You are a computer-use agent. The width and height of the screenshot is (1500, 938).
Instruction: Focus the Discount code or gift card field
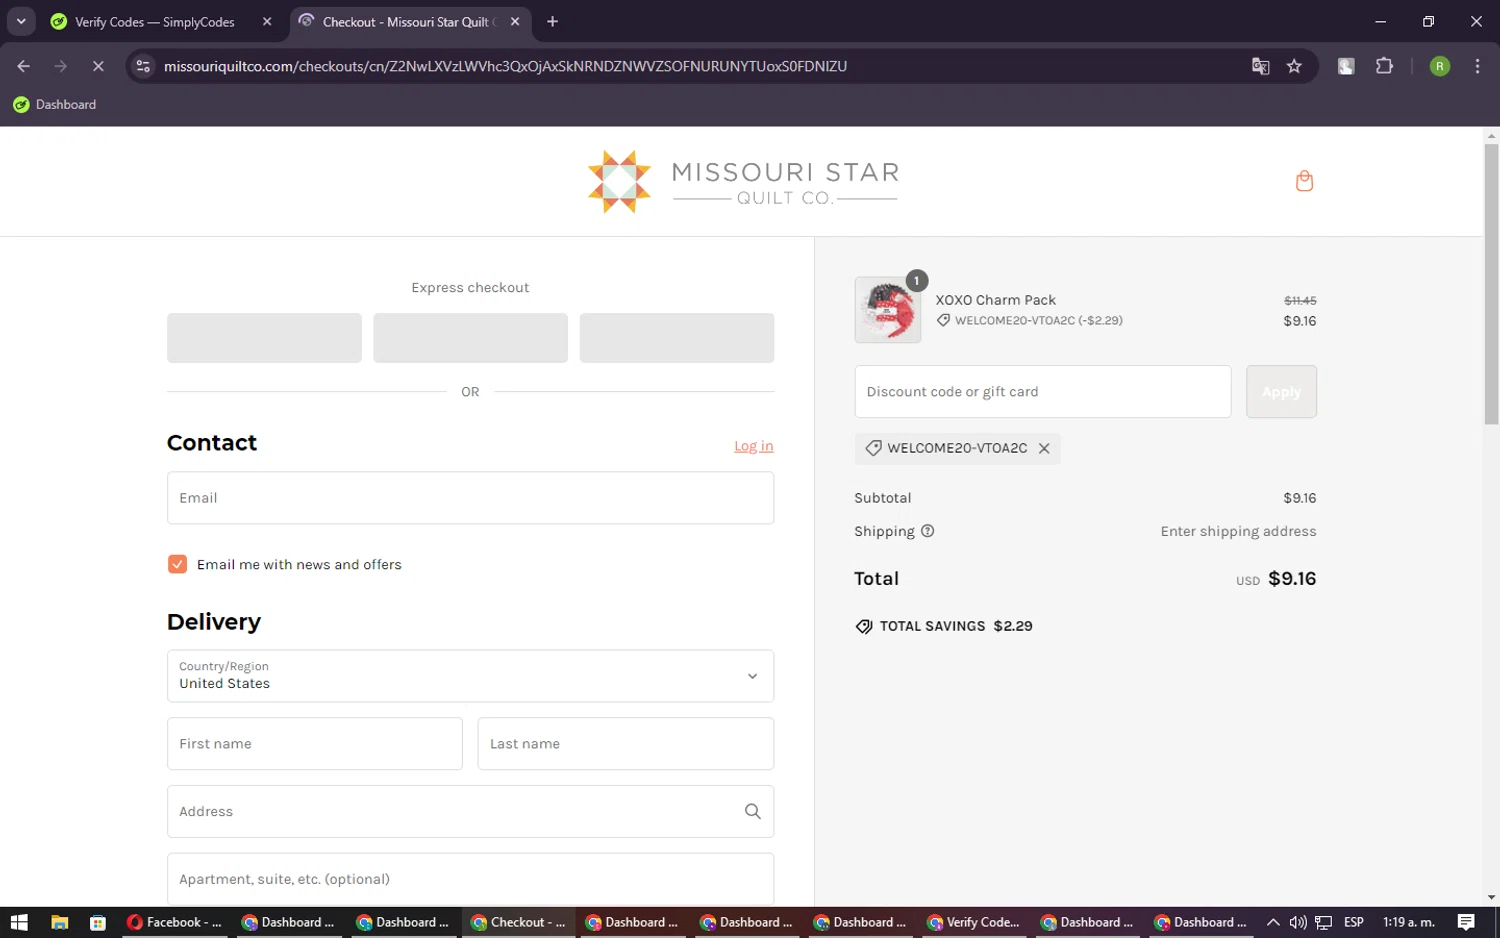click(1042, 392)
